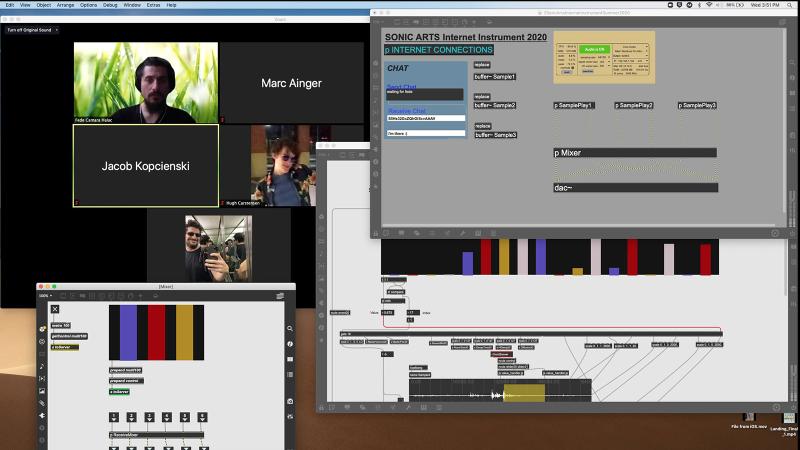Click the p INTERNET CONNECTIONS subpatcher
This screenshot has height=450, width=800.
(x=439, y=49)
